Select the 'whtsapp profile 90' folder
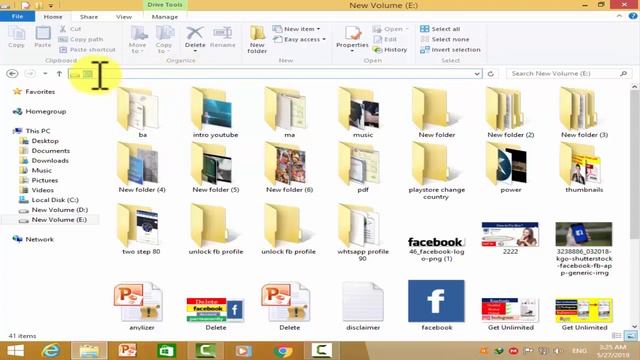The height and width of the screenshot is (360, 640). point(363,233)
